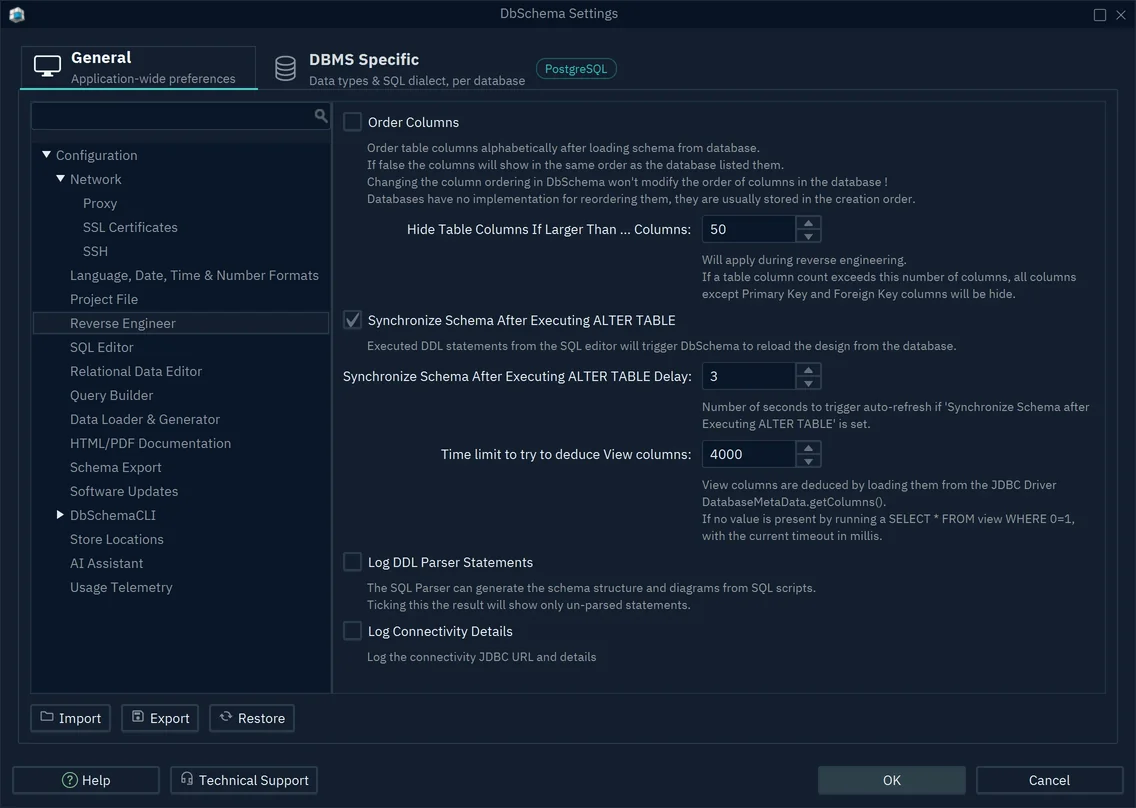Click the question mark Help icon

(70, 780)
